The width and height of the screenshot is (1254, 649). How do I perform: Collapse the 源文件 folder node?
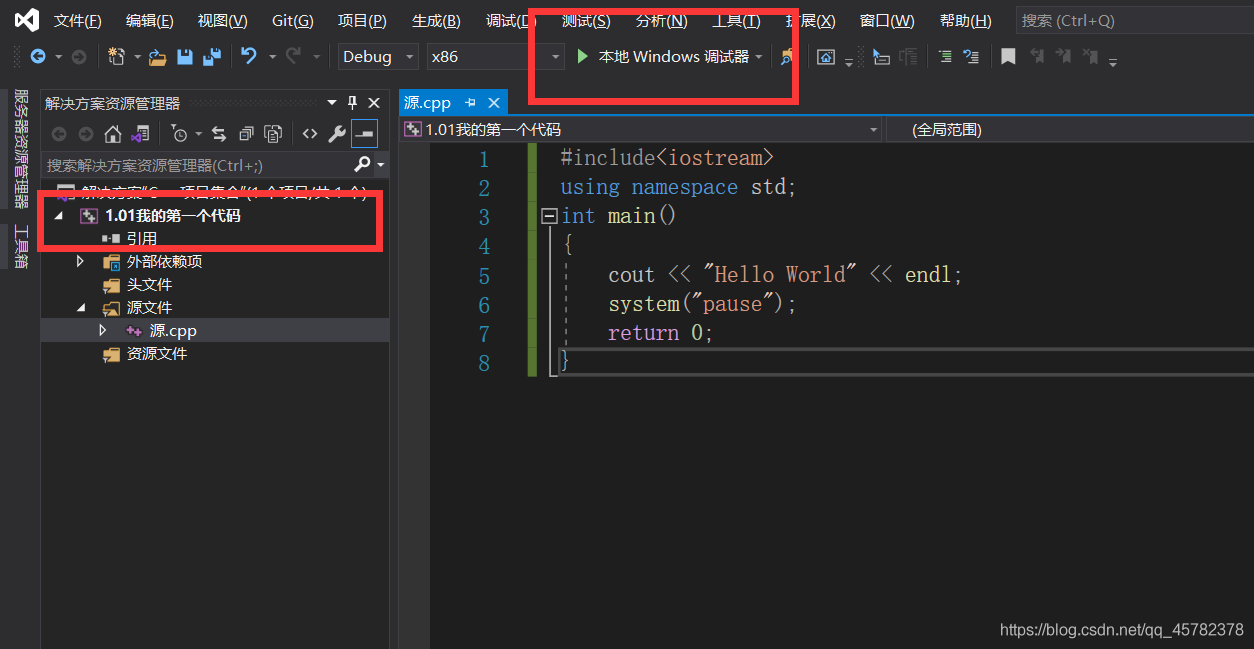click(x=81, y=308)
